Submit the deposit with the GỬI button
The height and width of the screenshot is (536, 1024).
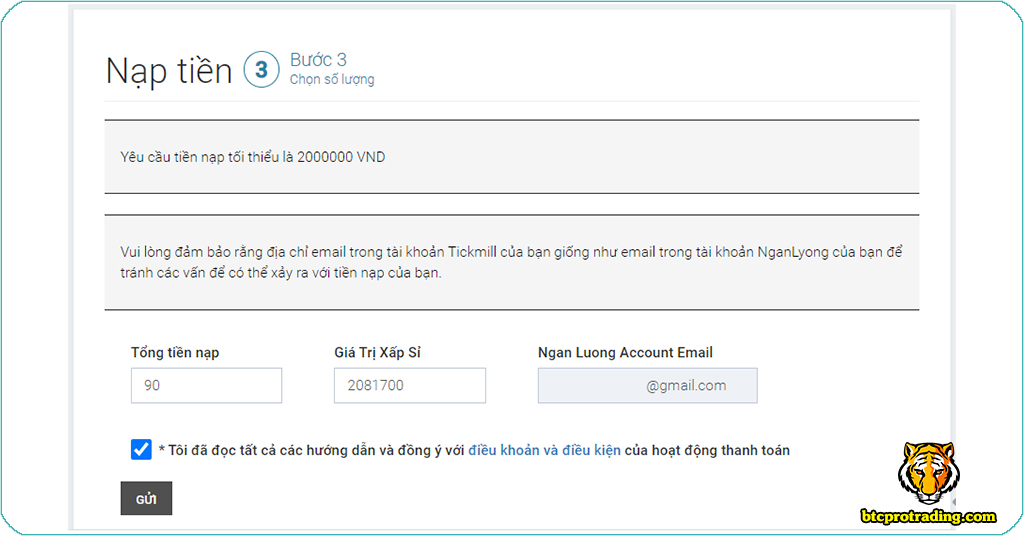tap(146, 498)
